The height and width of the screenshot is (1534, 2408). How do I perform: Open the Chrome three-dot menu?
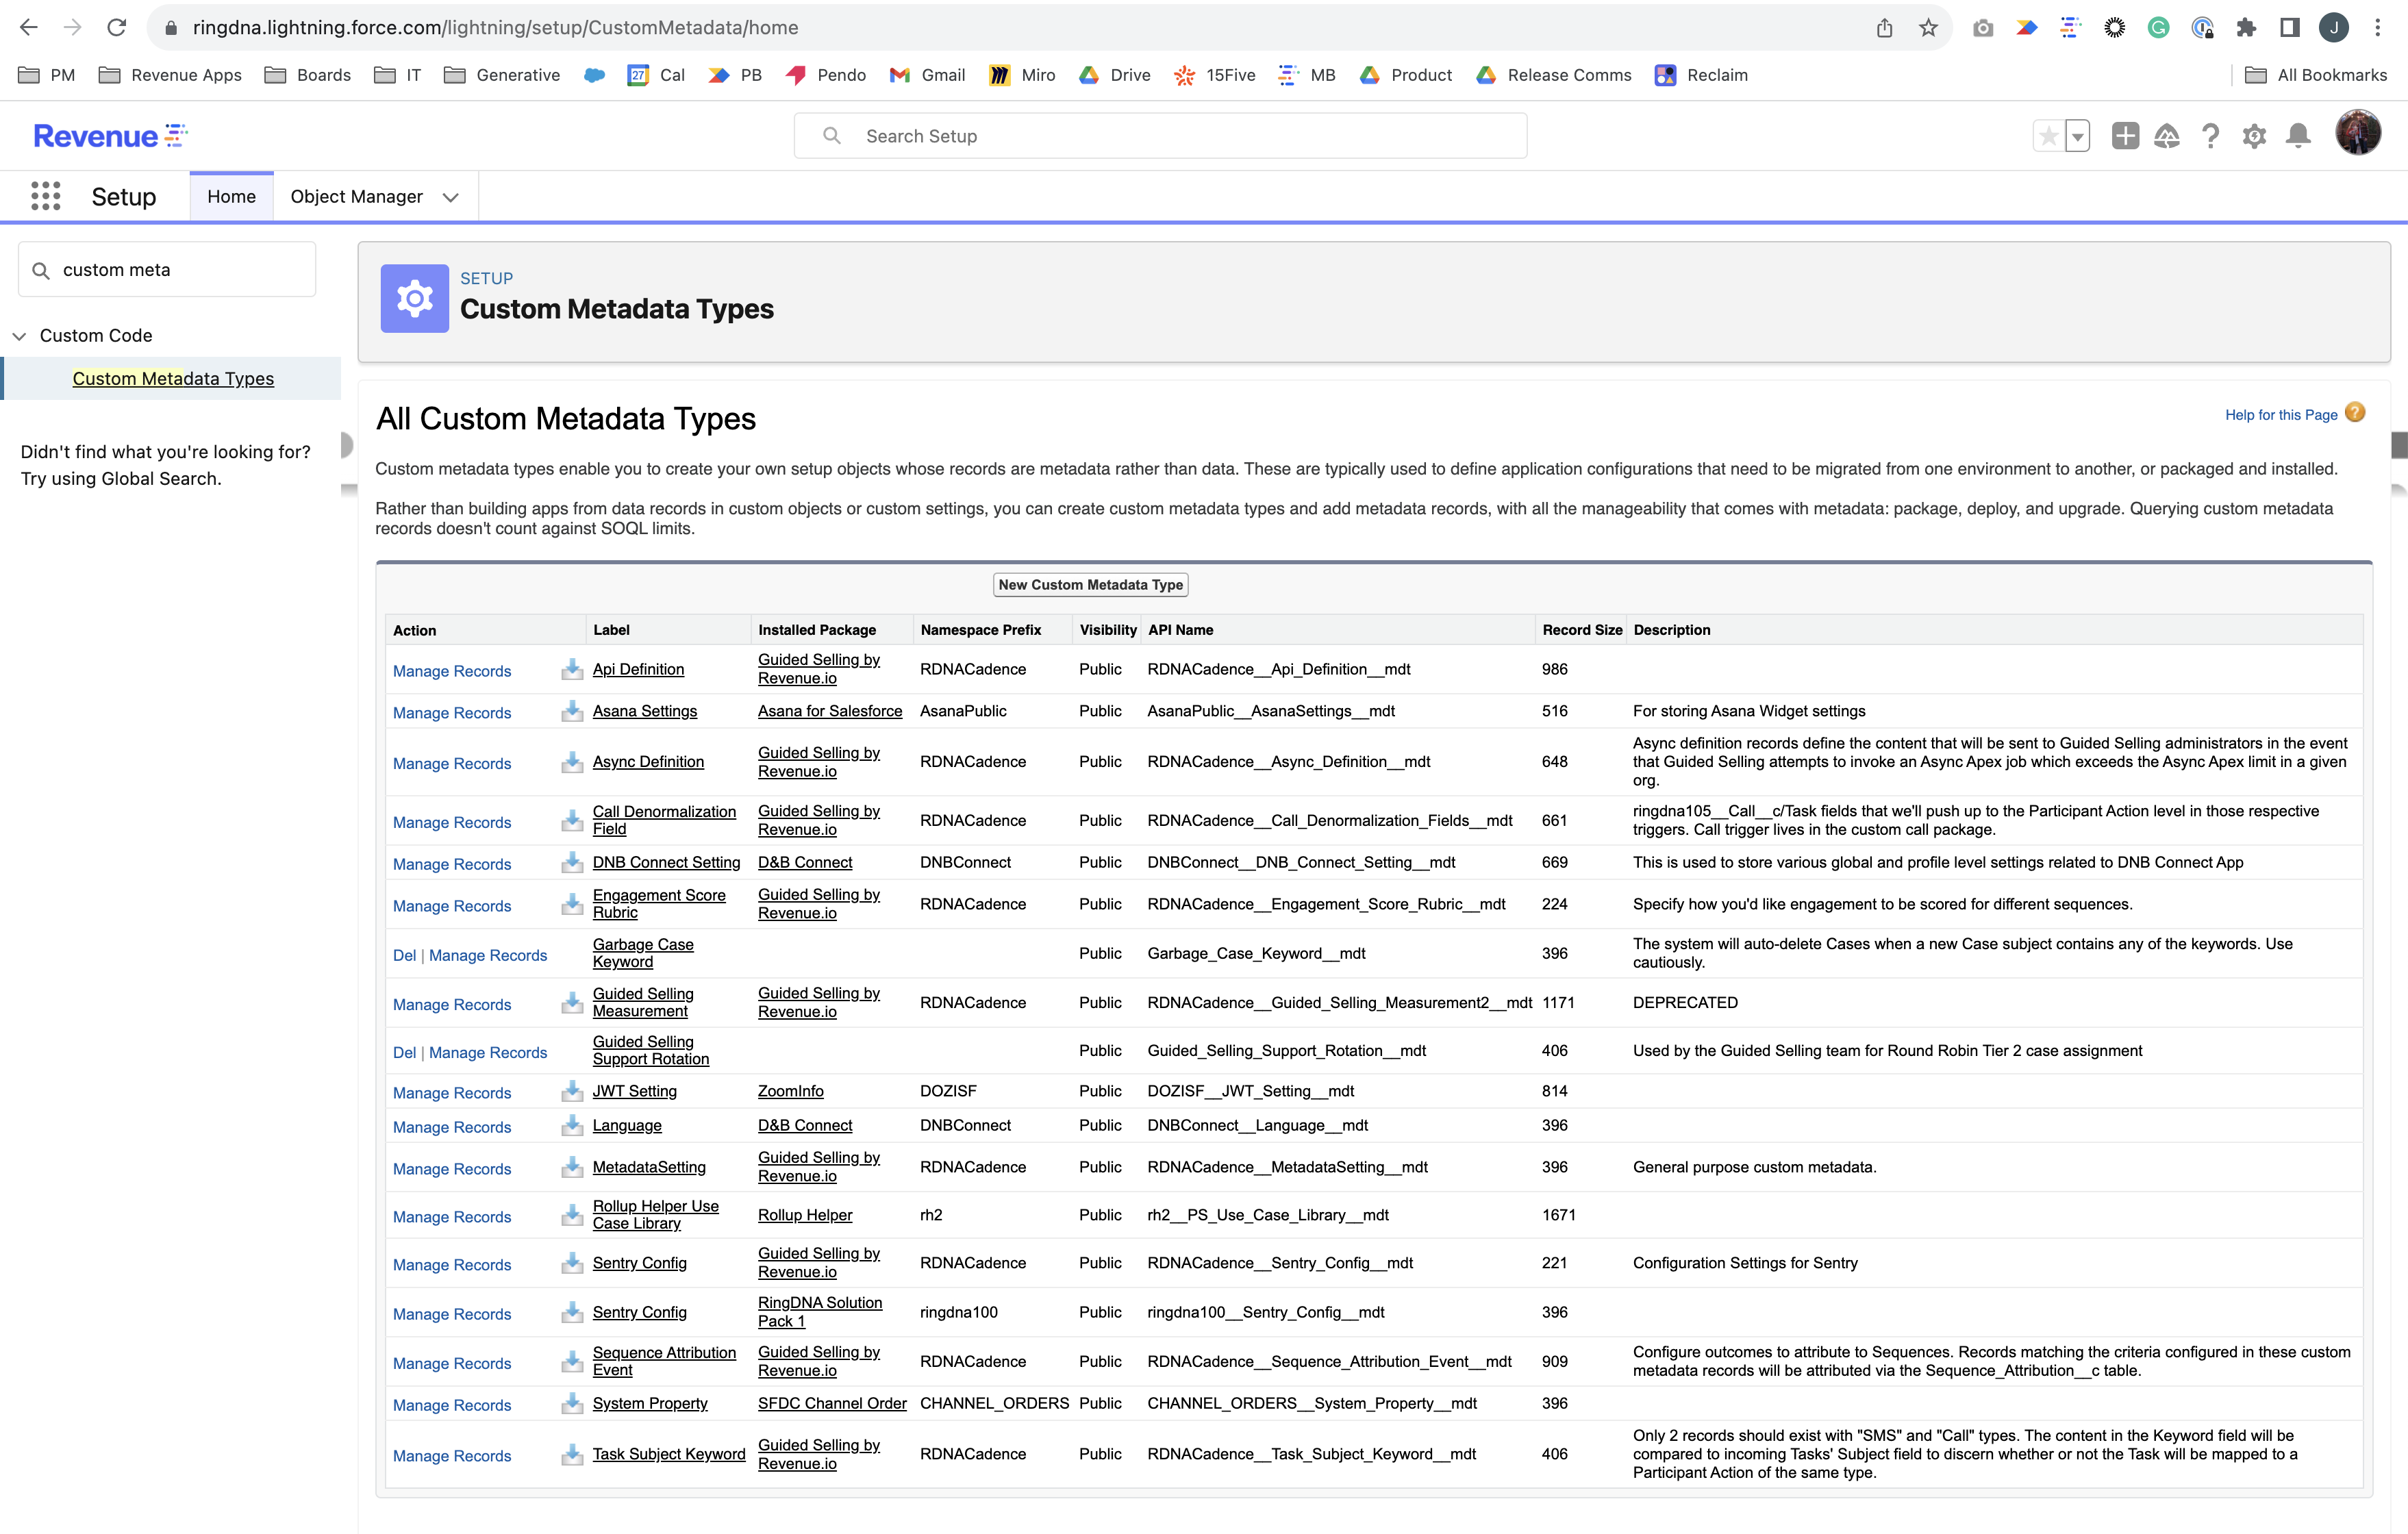point(2378,28)
